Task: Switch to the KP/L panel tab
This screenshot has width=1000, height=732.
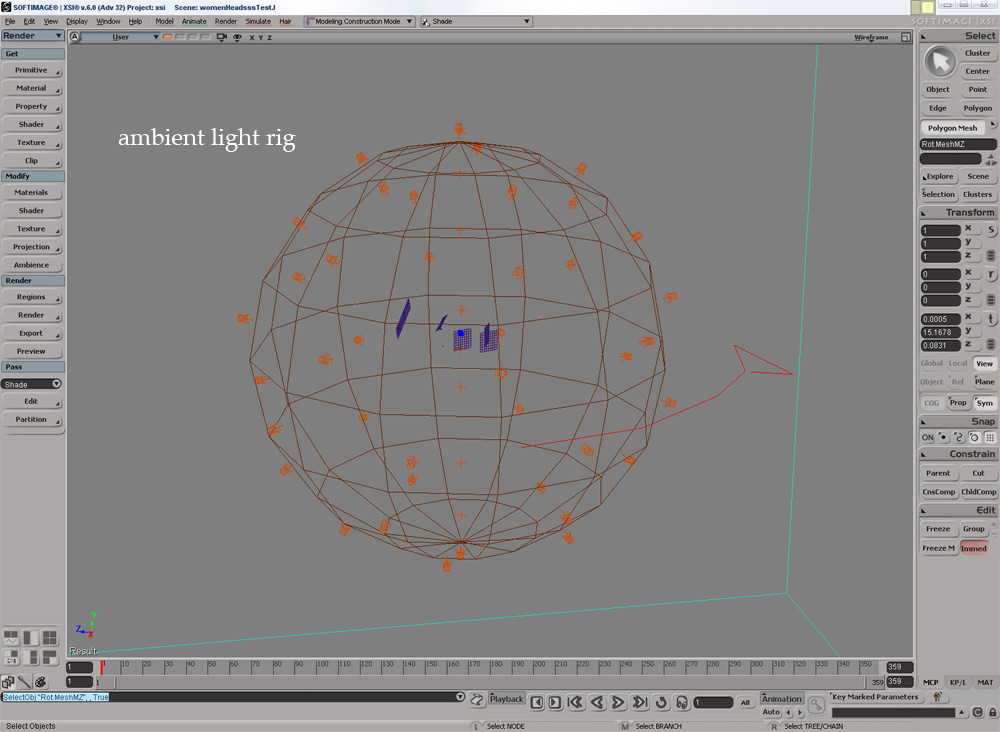Action: (x=958, y=682)
